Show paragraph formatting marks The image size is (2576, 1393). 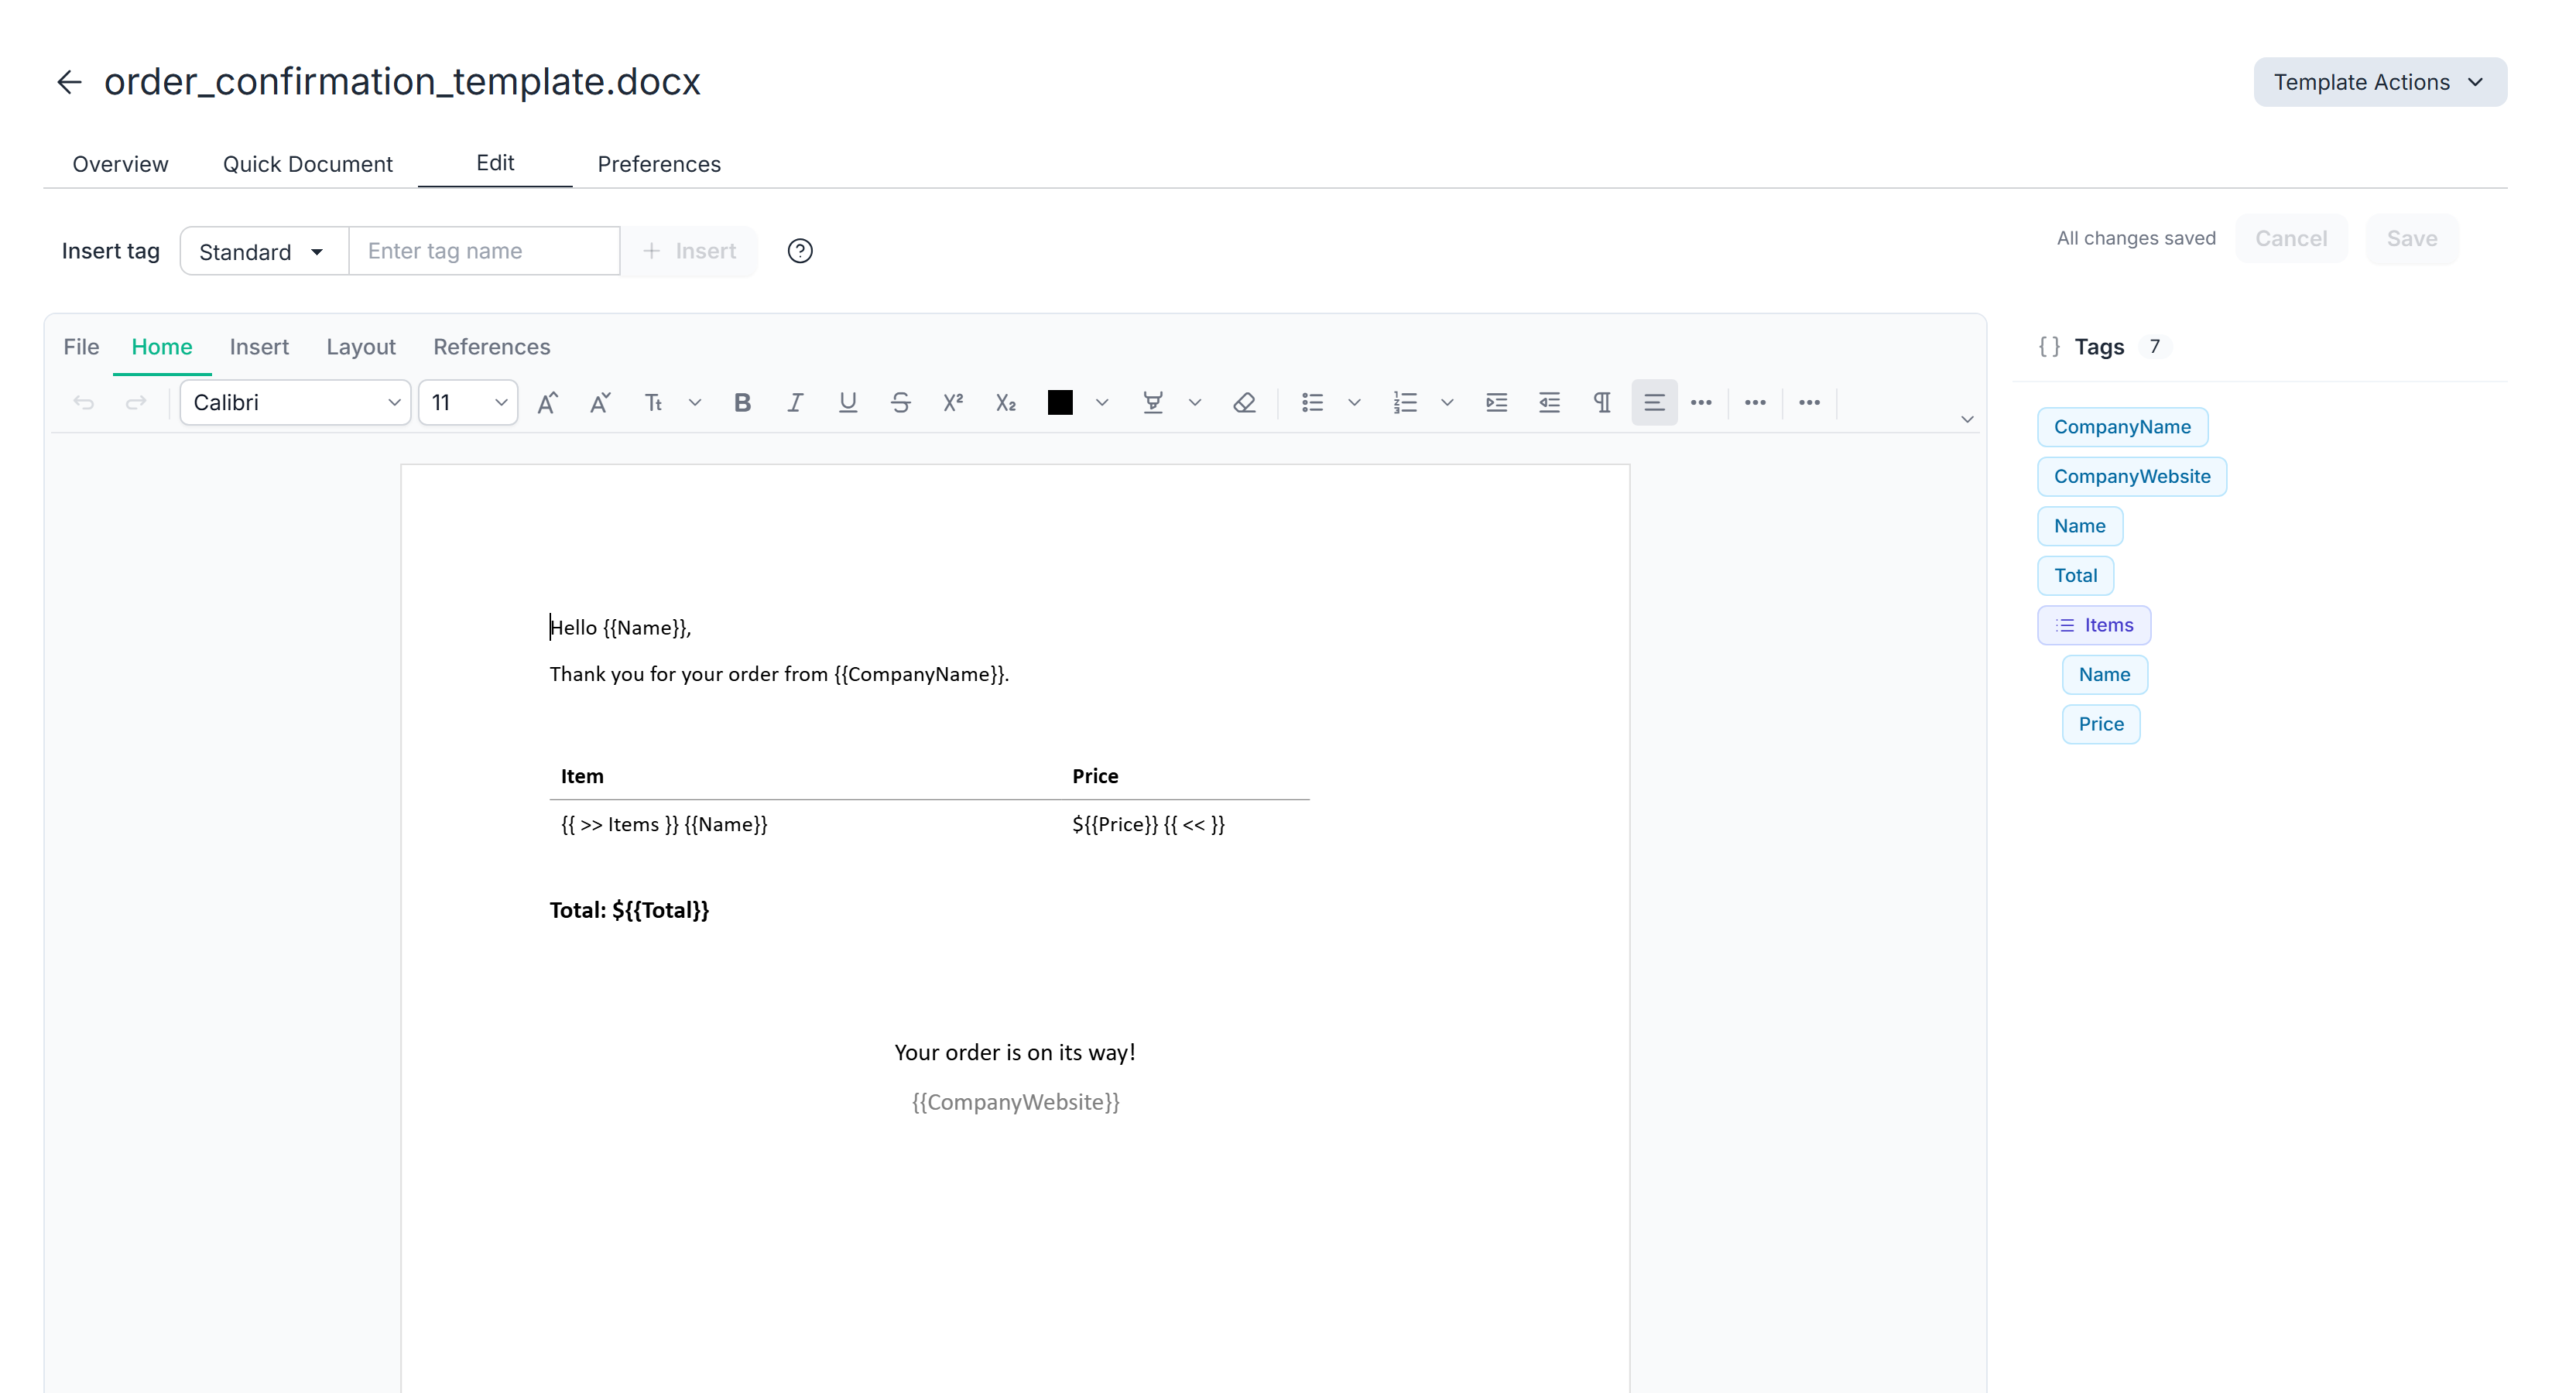coord(1602,402)
